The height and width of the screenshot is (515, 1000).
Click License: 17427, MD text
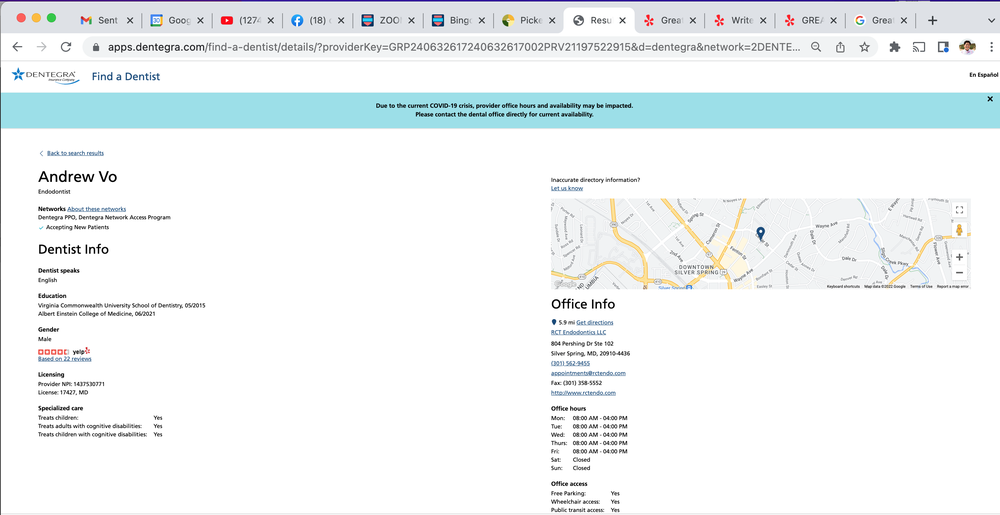[63, 393]
